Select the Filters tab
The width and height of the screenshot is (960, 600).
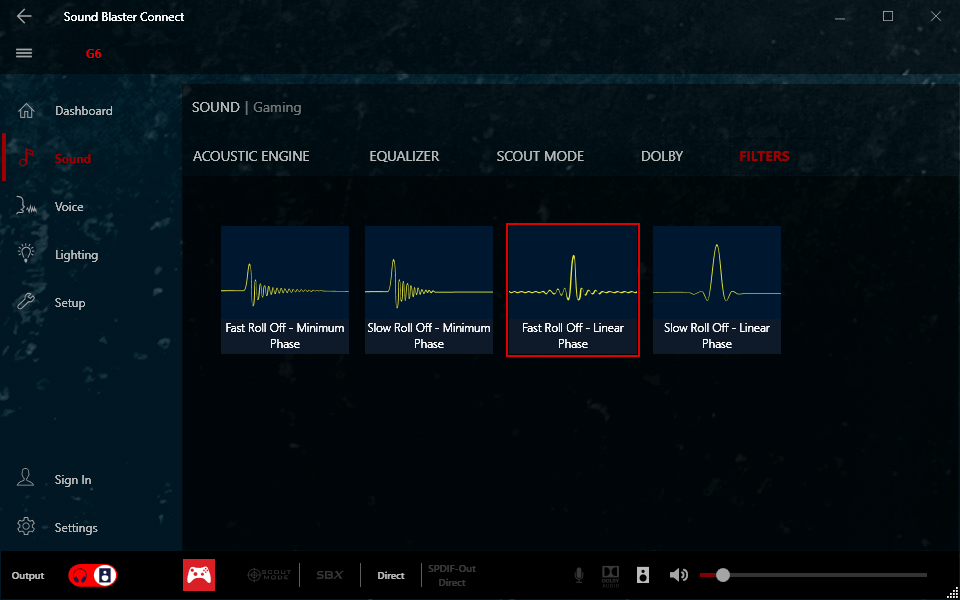764,156
